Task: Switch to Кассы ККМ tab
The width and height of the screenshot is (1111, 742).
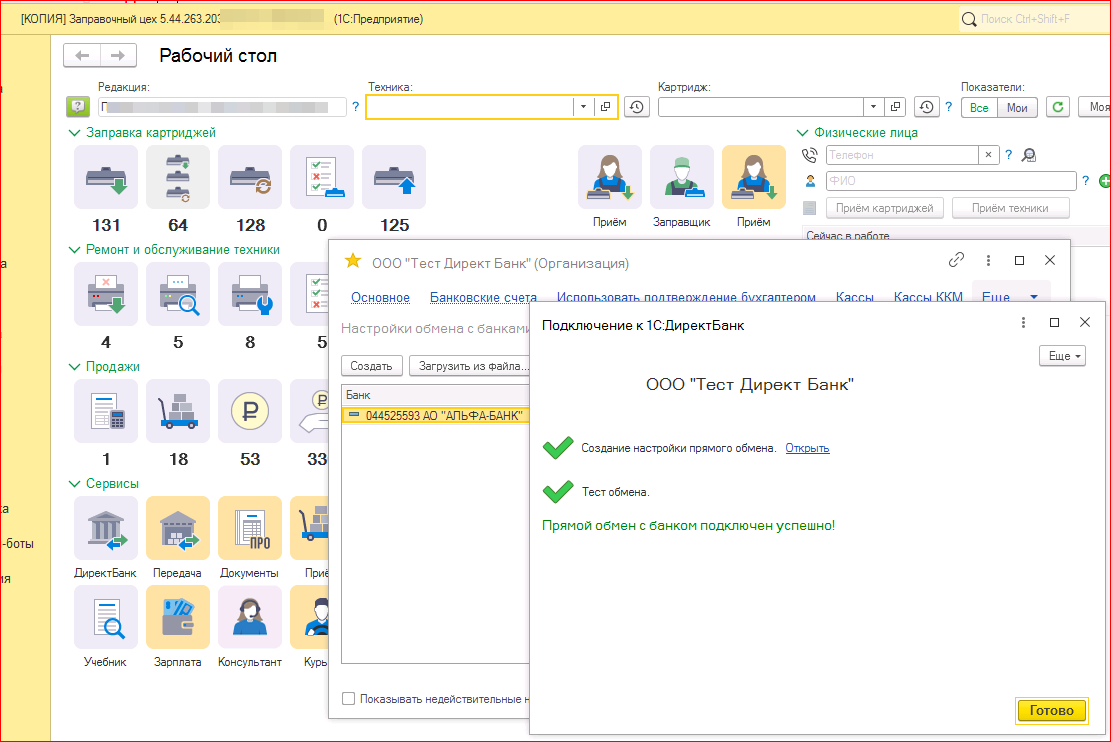Action: [x=928, y=298]
